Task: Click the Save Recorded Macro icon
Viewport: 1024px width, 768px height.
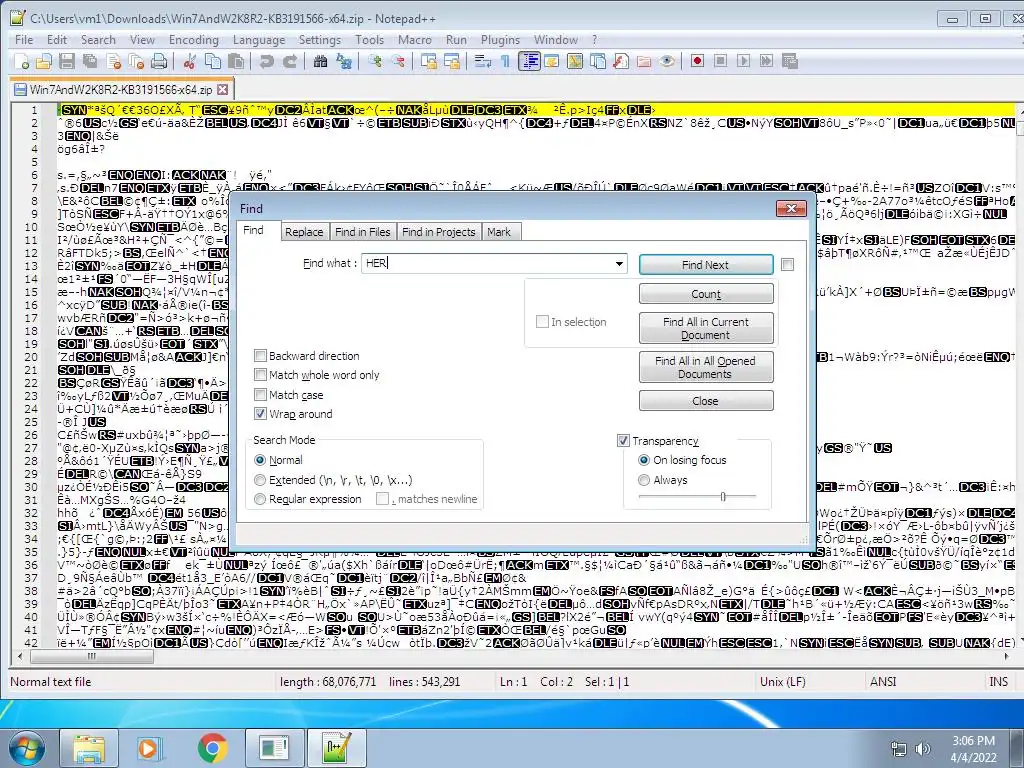Action: coord(790,61)
